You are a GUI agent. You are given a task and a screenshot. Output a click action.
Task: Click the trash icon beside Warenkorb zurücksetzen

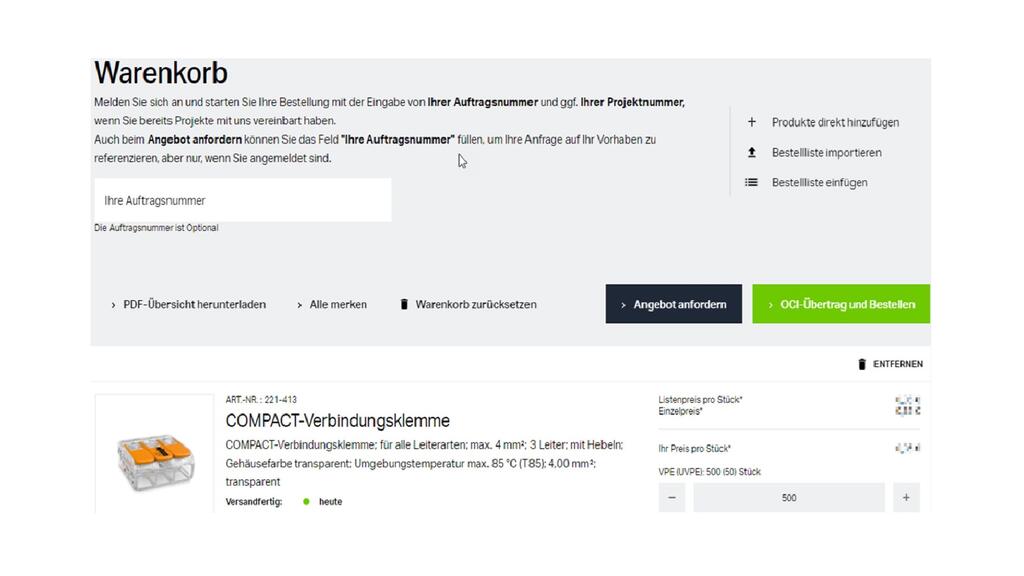point(404,304)
